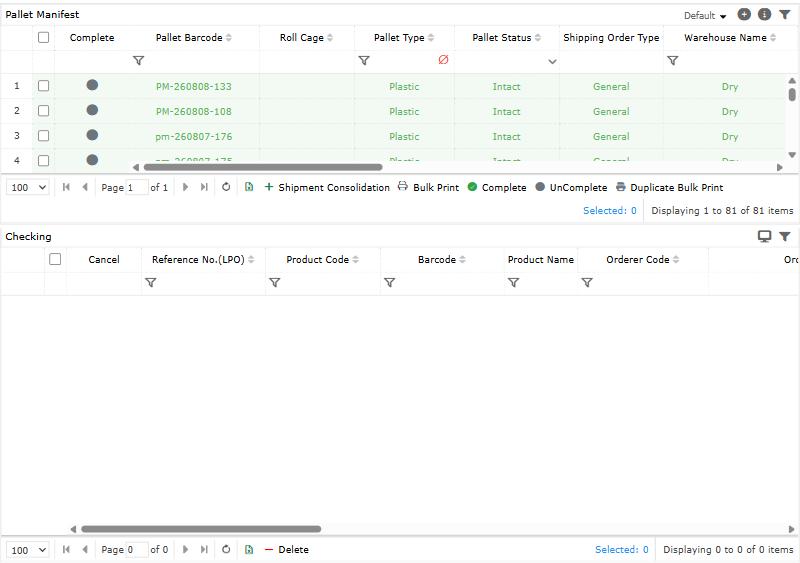
Task: Click Pallet Manifest vertical scrollbar thumb
Action: pyautogui.click(x=792, y=94)
